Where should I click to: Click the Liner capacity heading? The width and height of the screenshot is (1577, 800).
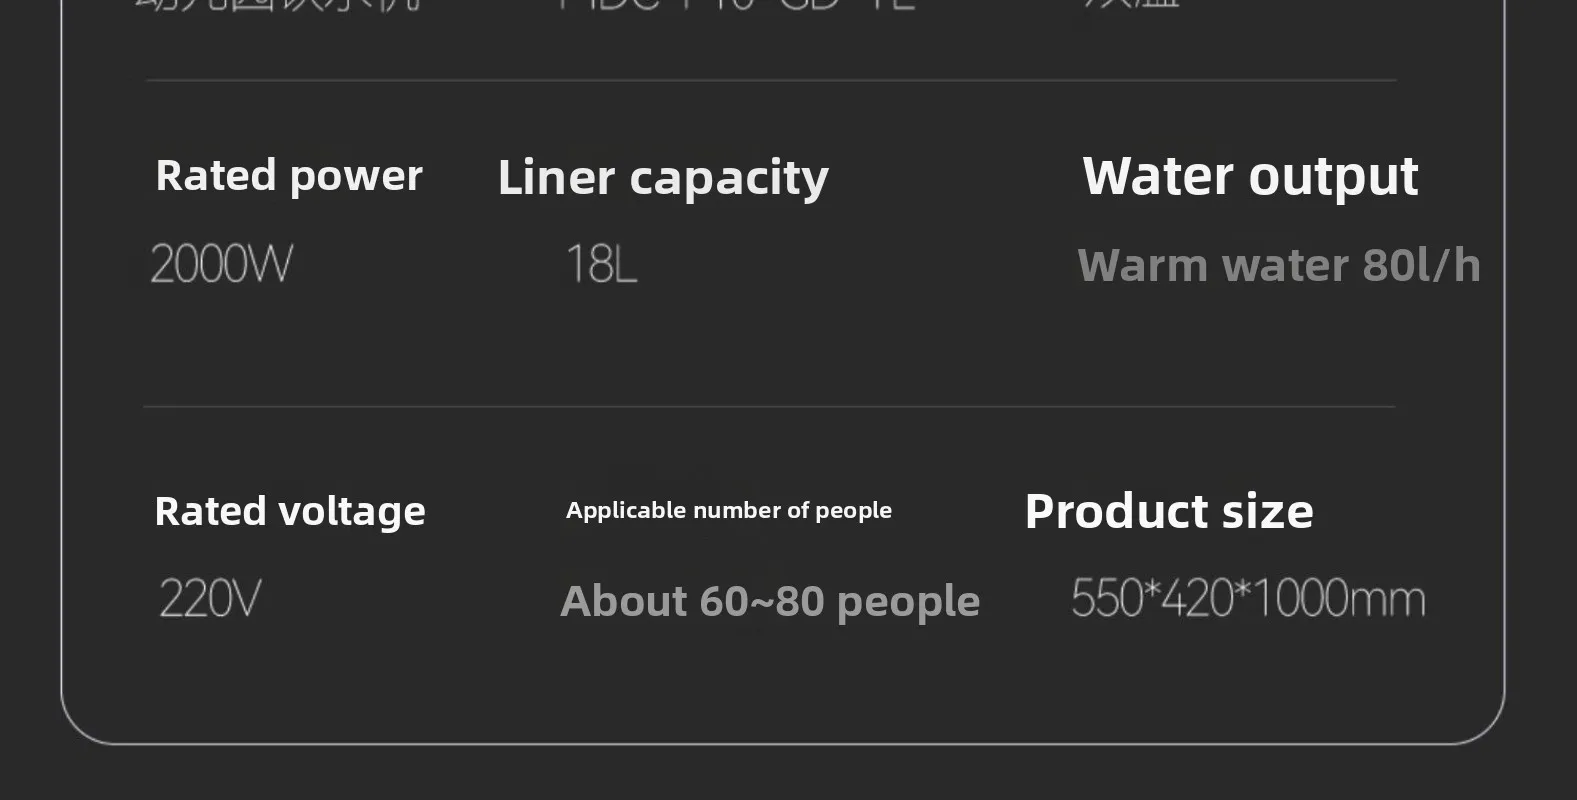tap(663, 178)
